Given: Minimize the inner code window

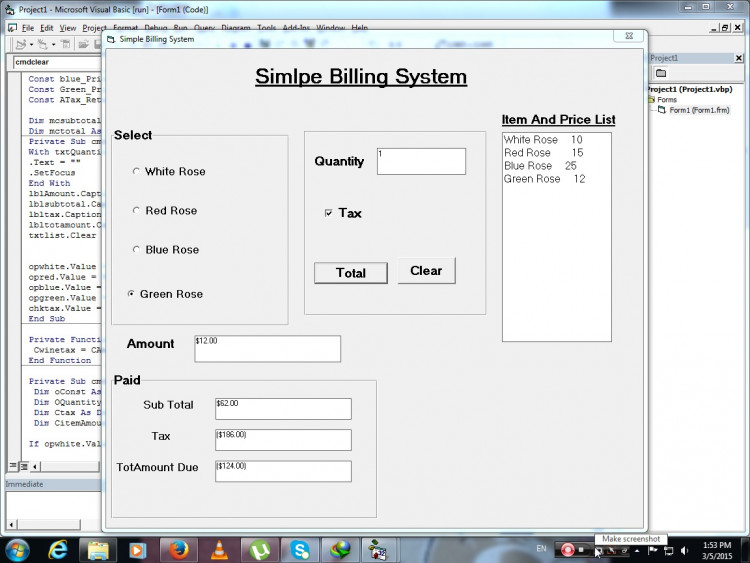Looking at the screenshot, I should [714, 28].
